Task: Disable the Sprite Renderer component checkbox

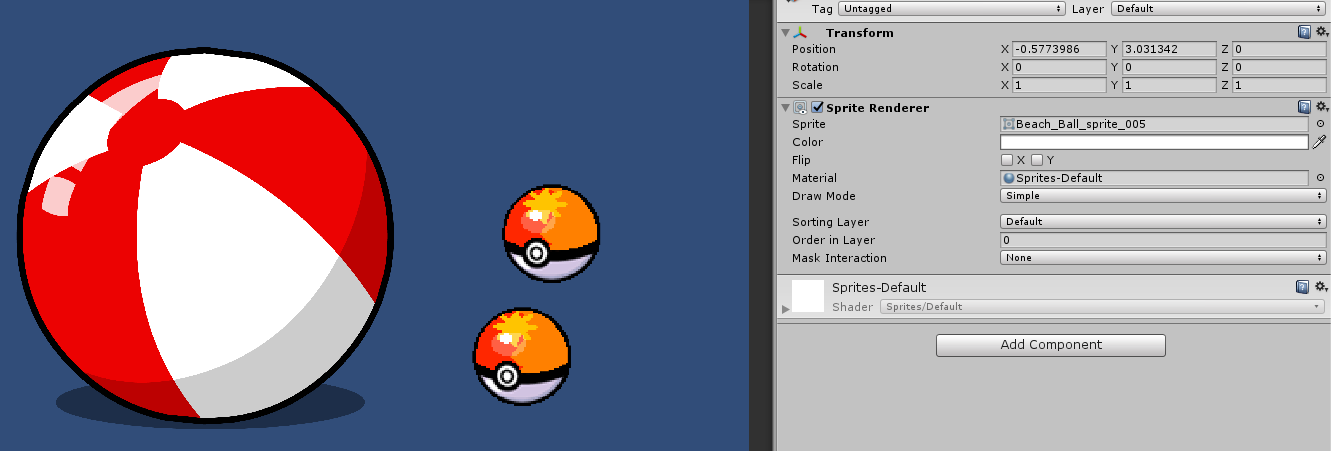Action: point(817,107)
